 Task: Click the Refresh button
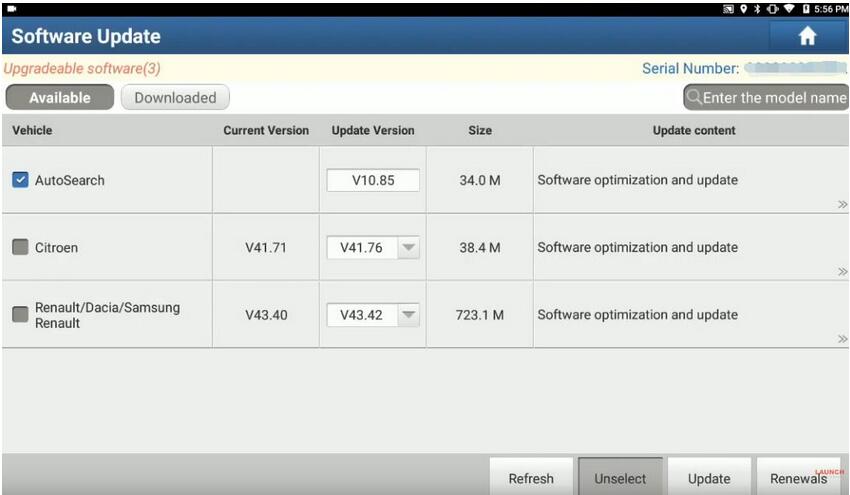pyautogui.click(x=531, y=477)
